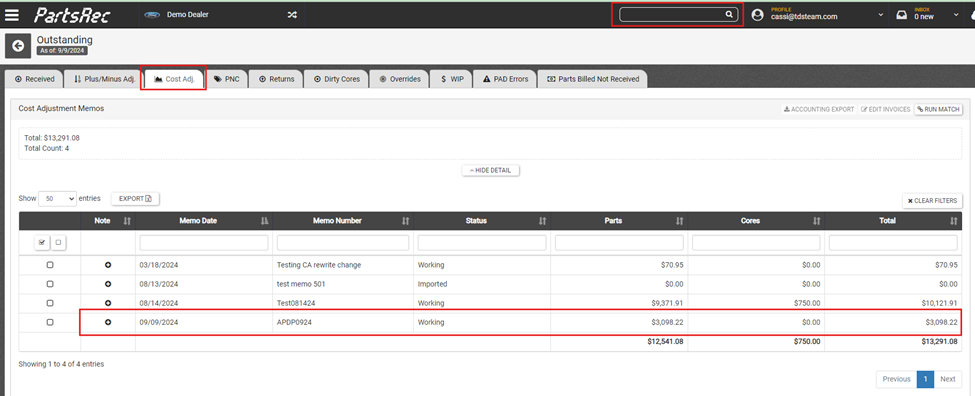Click the top search input field
The width and height of the screenshot is (975, 396).
(672, 15)
